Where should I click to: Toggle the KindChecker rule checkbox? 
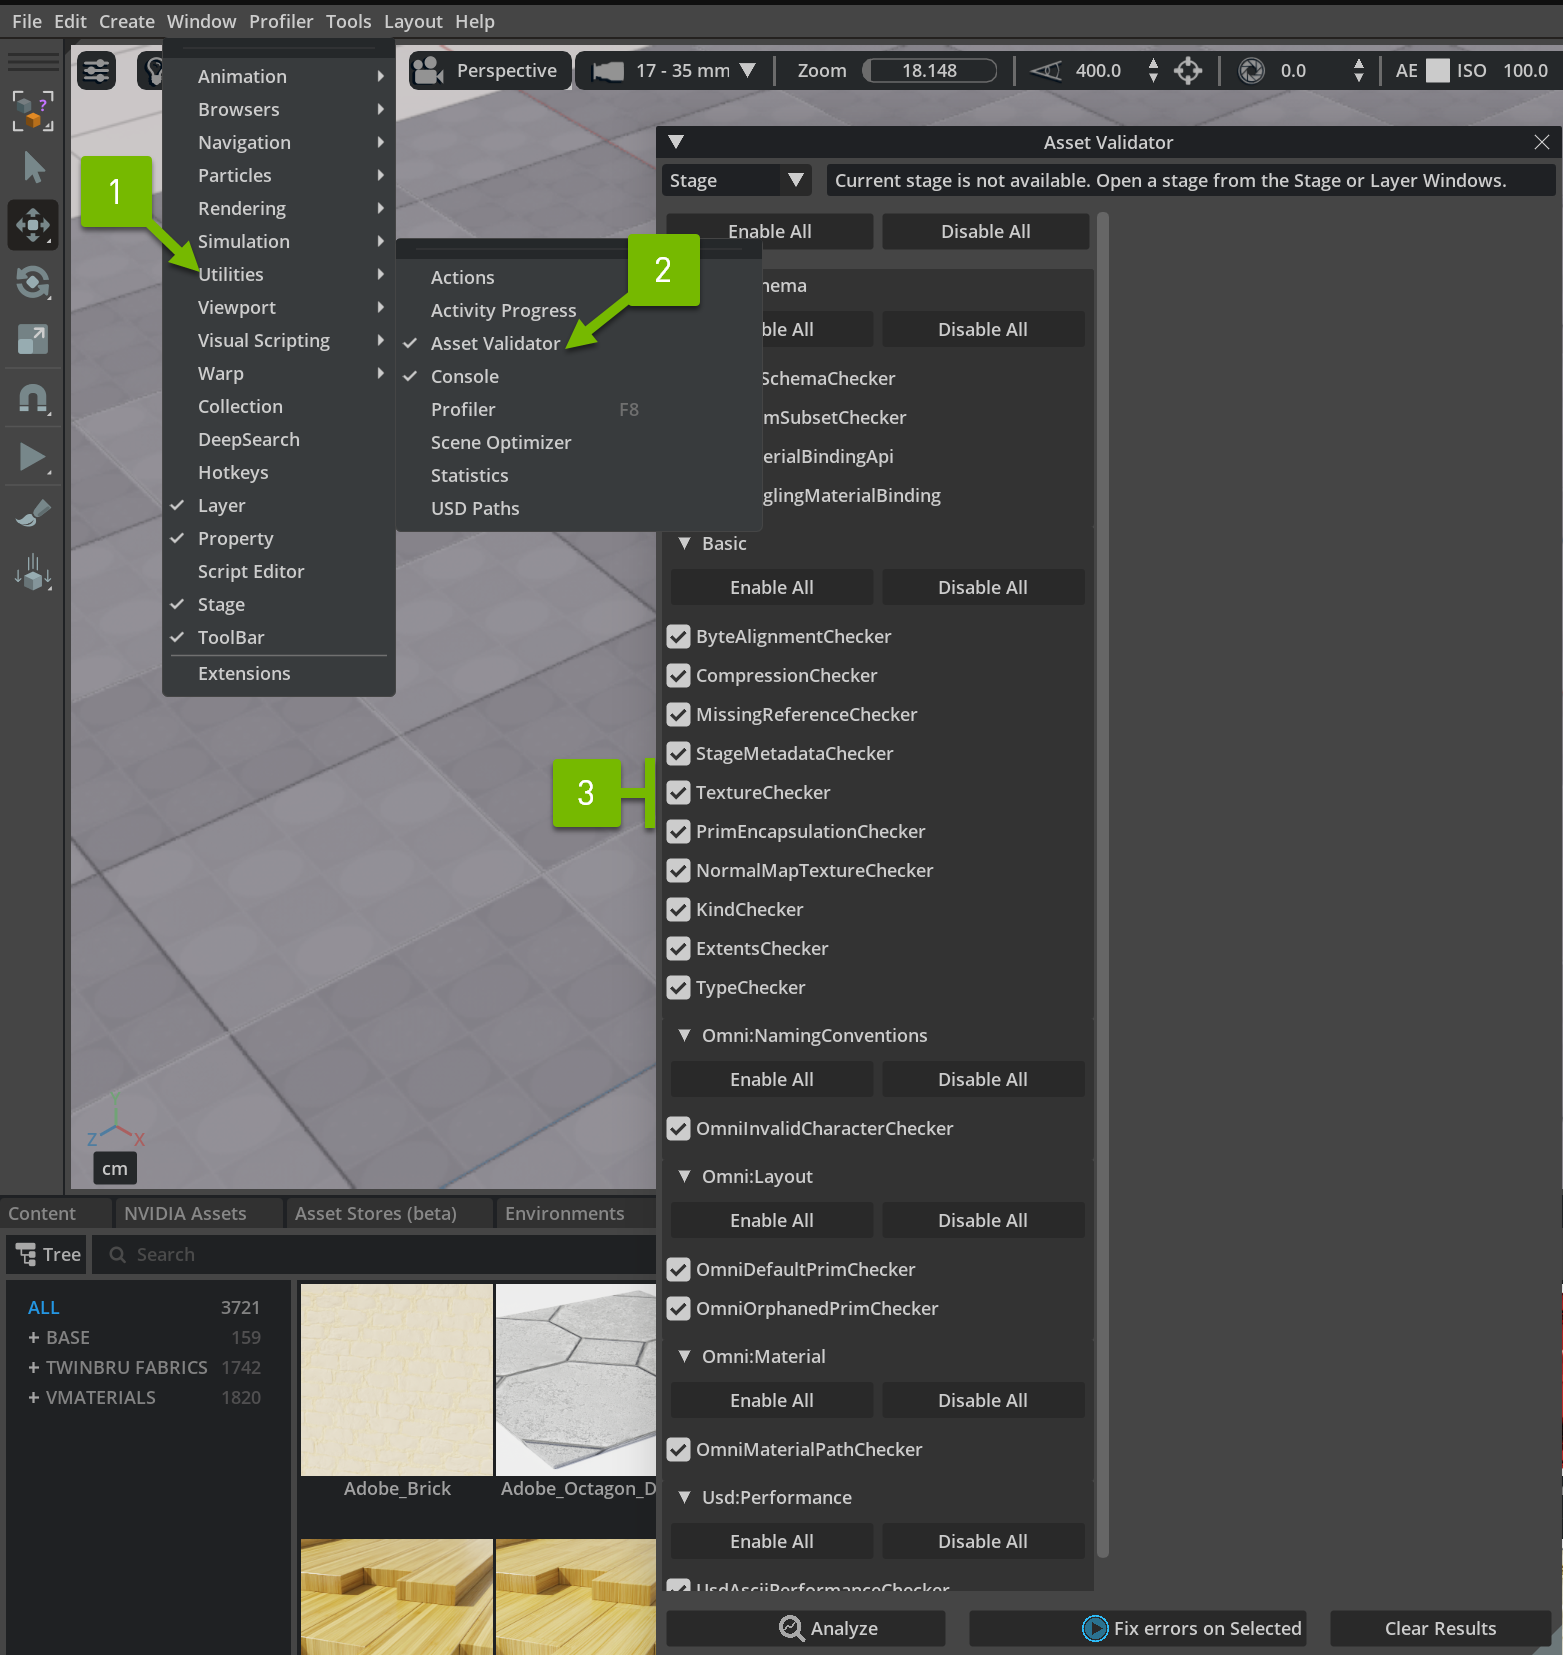click(679, 910)
